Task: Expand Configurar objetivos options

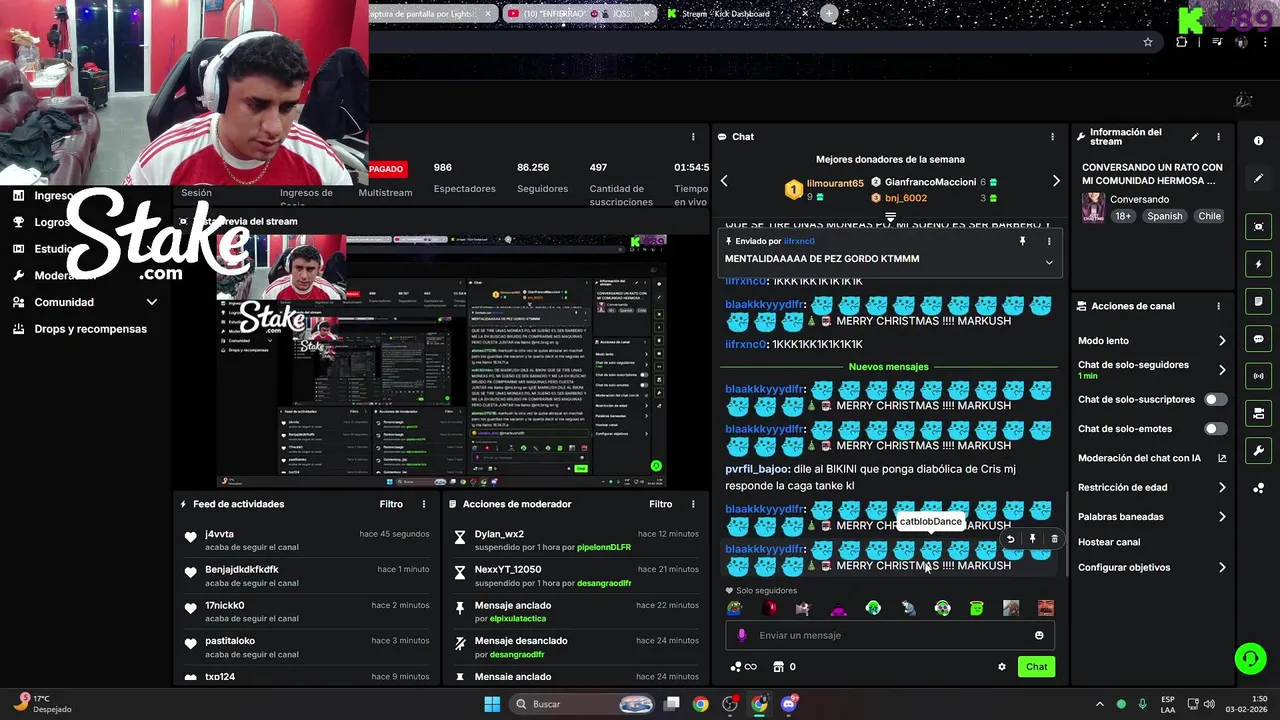Action: 1222,568
